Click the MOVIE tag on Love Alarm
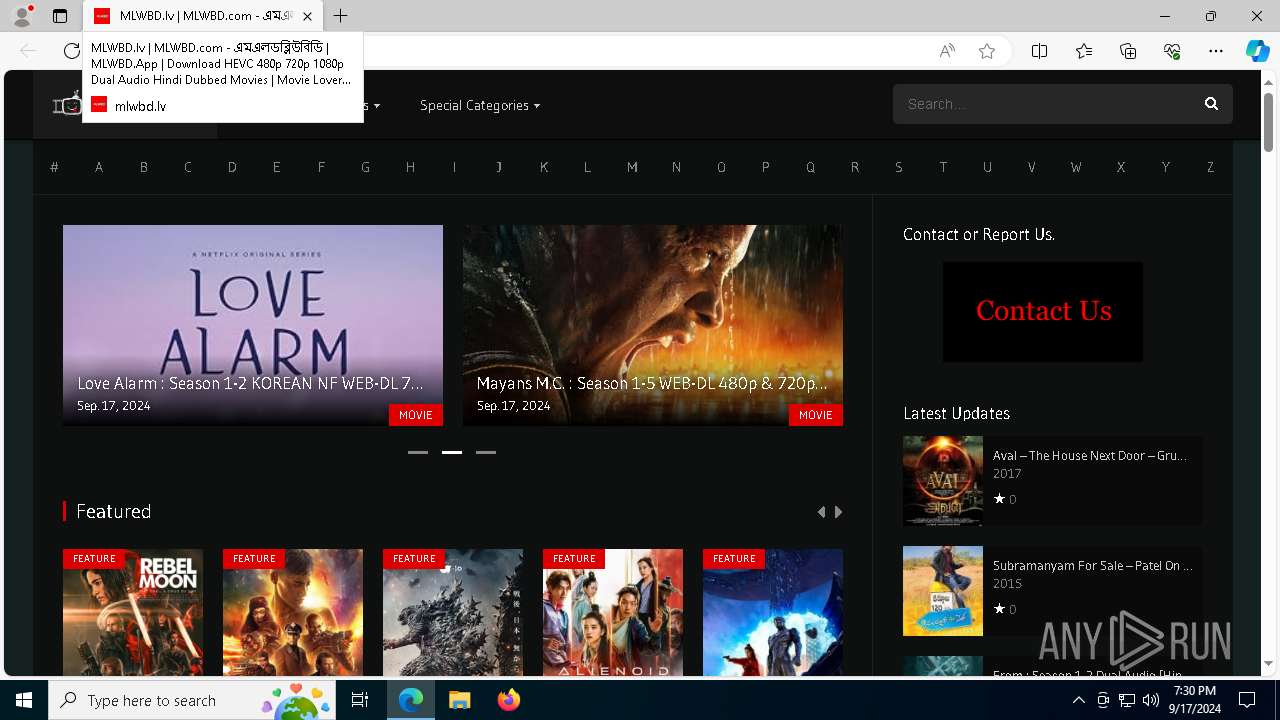Image resolution: width=1280 pixels, height=720 pixels. [416, 415]
